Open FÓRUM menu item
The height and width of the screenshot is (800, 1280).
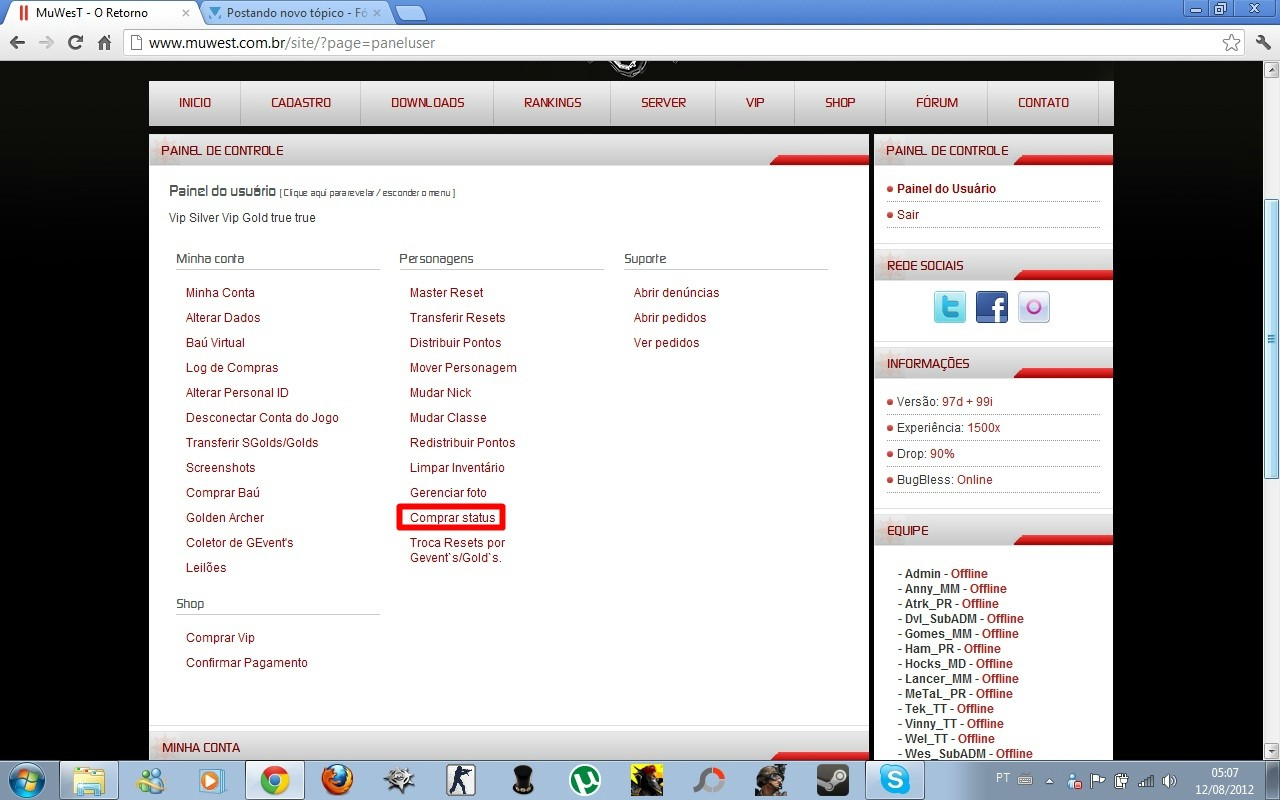[937, 103]
